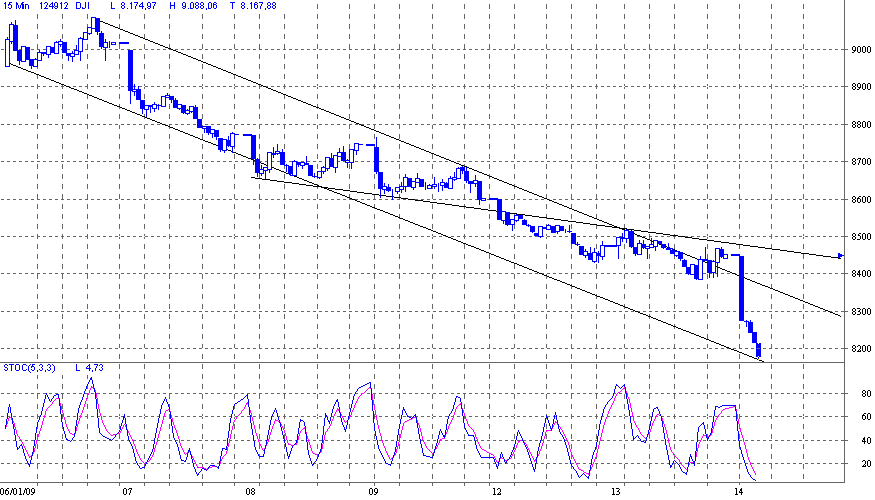Click the 8900 price axis label
Viewport: 875px width, 500px height.
[861, 87]
